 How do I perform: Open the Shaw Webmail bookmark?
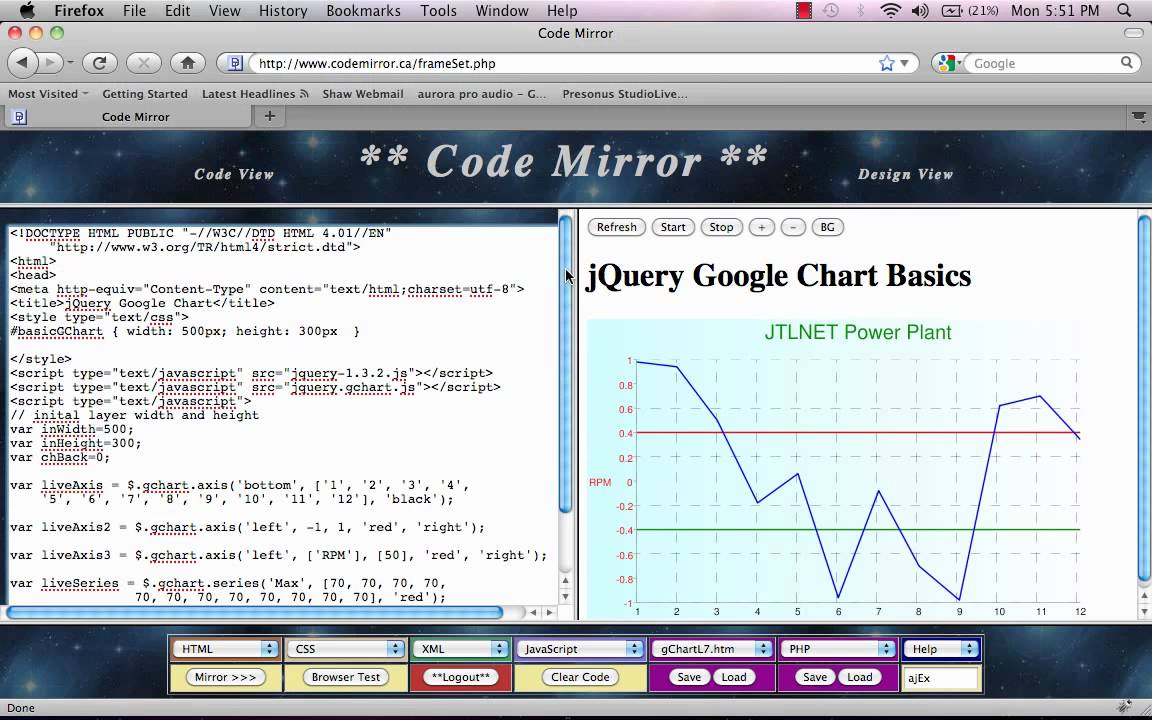click(363, 93)
